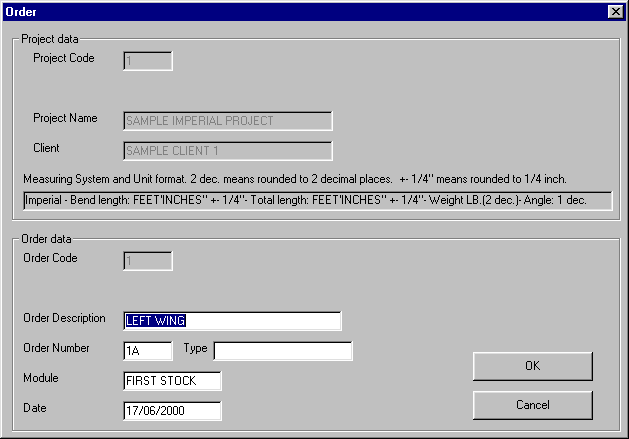
Task: Click the OK button
Action: (x=532, y=366)
